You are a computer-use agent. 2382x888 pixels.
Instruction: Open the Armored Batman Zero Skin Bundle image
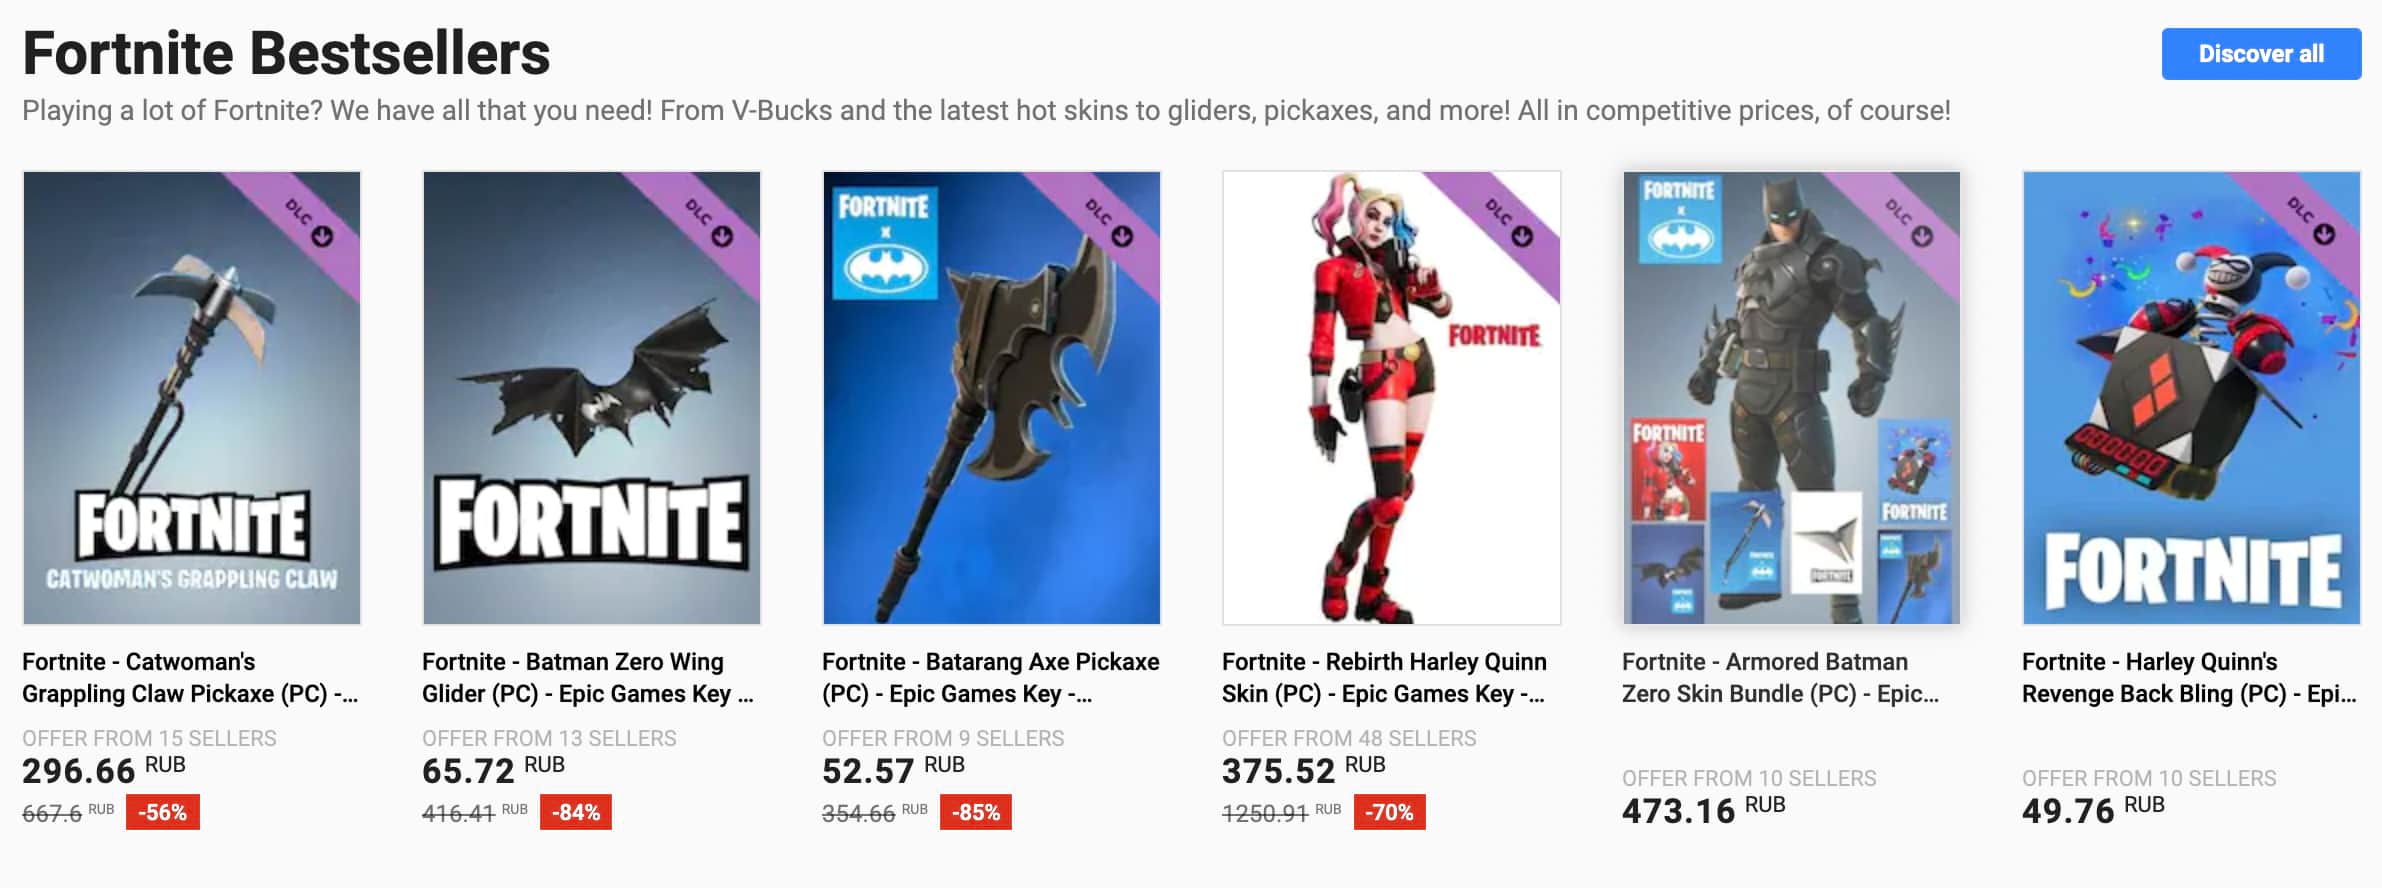(1792, 398)
